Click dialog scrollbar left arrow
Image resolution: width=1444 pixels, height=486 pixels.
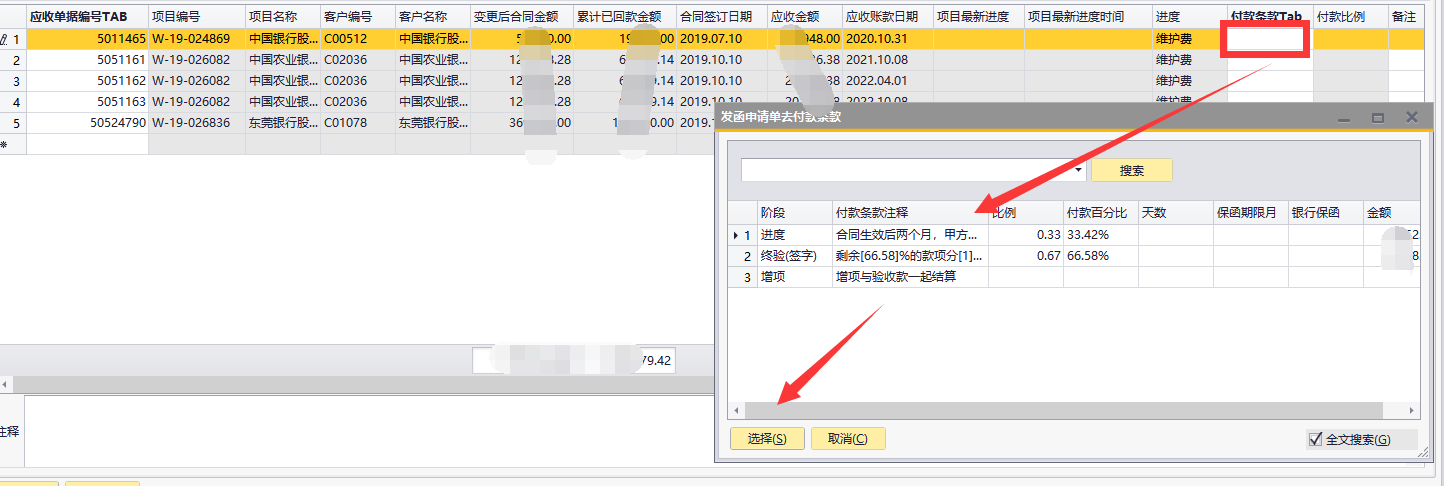click(737, 411)
